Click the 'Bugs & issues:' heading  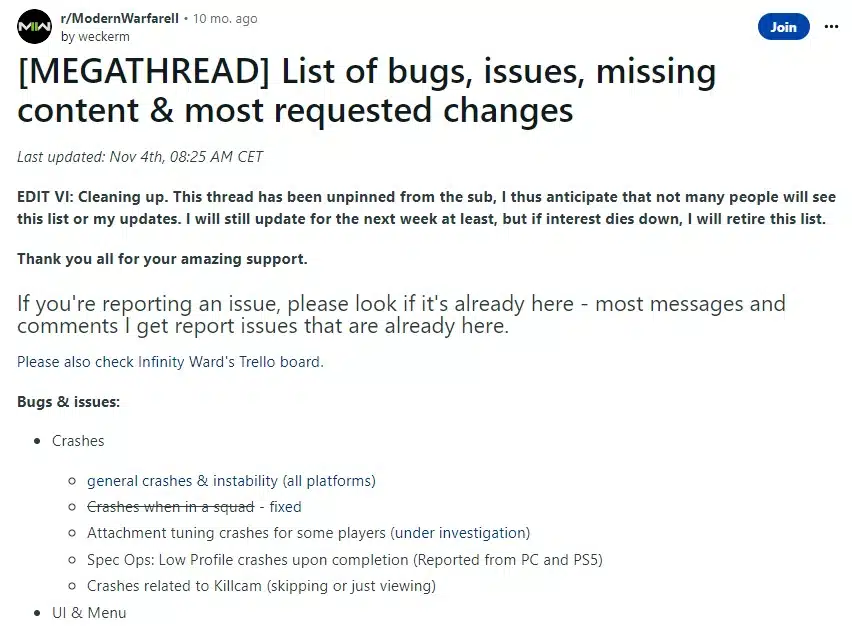tap(68, 401)
